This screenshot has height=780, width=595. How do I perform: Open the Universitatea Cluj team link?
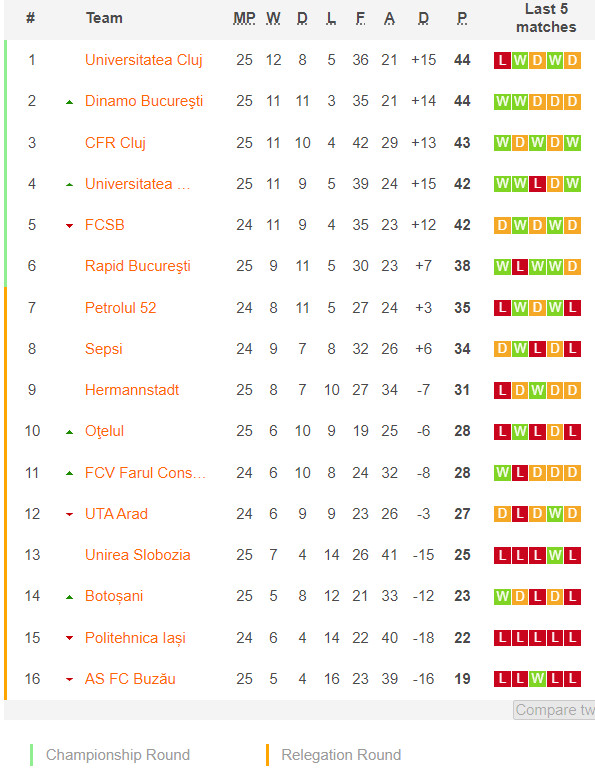click(144, 60)
